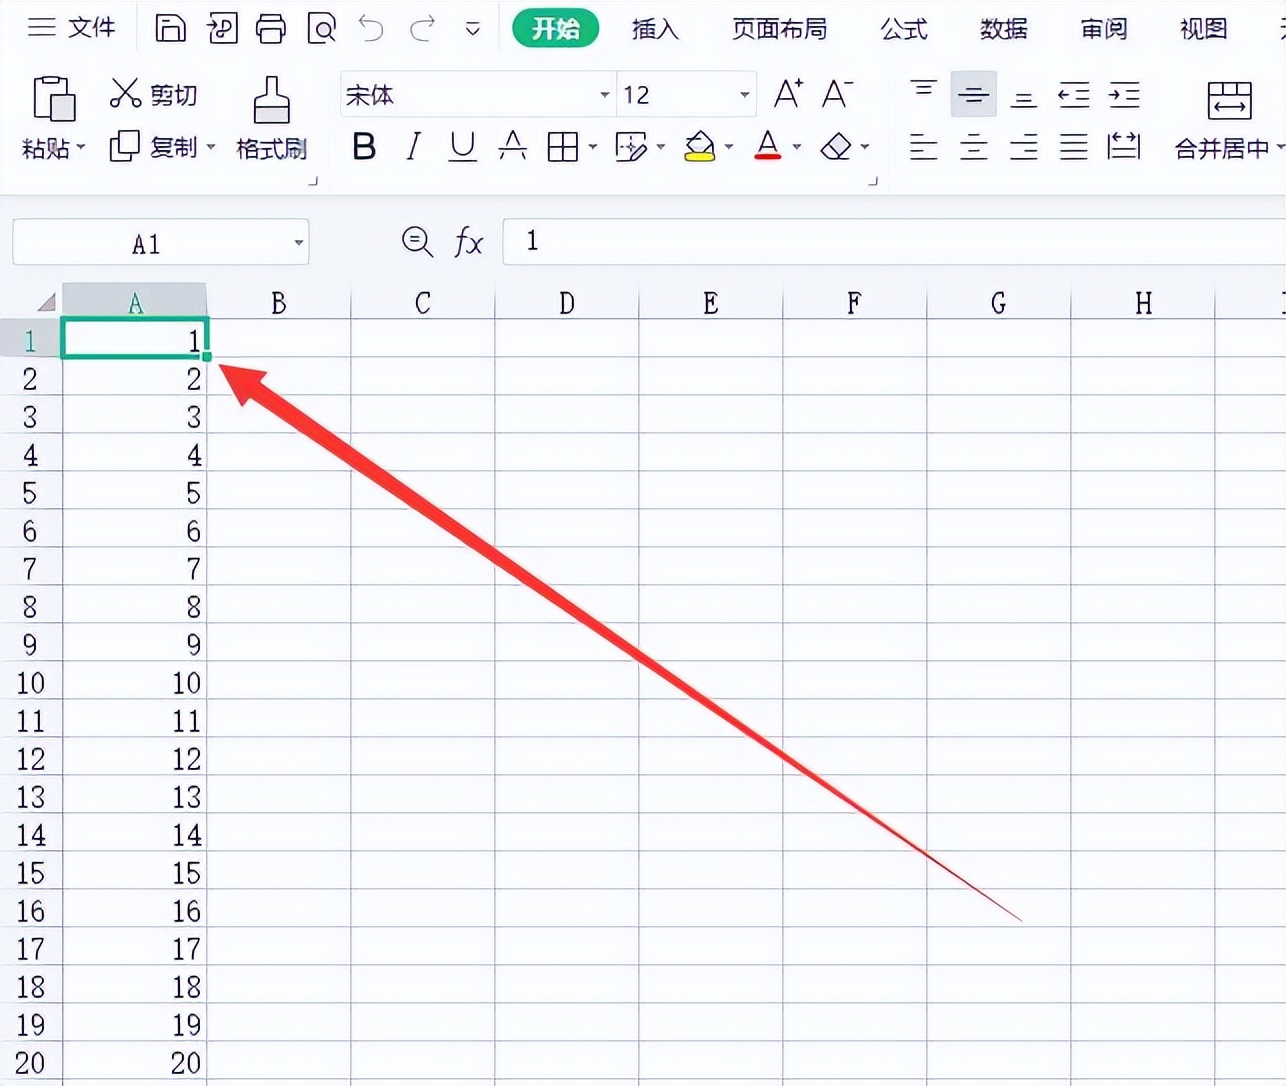The width and height of the screenshot is (1286, 1086).
Task: Click the distributed alignment icon
Action: coord(1124,147)
